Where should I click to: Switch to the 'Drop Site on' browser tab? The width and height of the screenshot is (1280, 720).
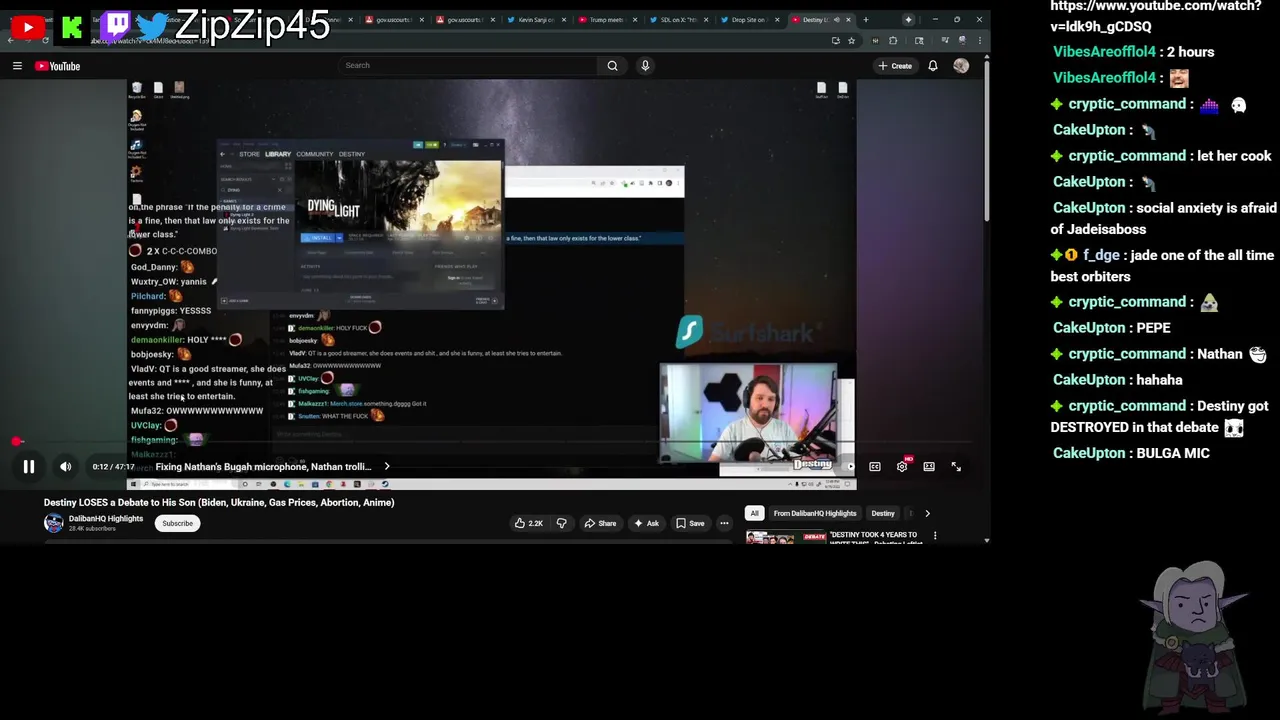tap(748, 19)
